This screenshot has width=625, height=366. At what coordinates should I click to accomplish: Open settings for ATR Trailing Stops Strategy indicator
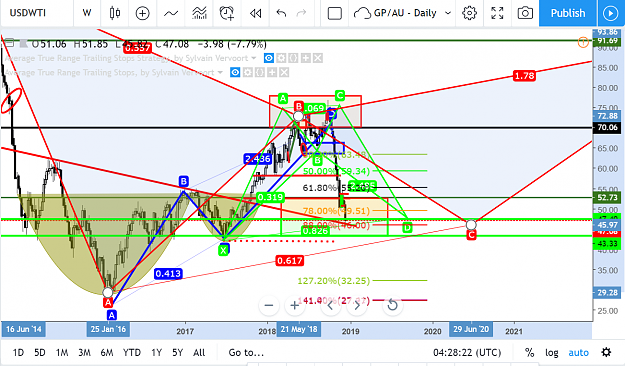click(x=281, y=58)
